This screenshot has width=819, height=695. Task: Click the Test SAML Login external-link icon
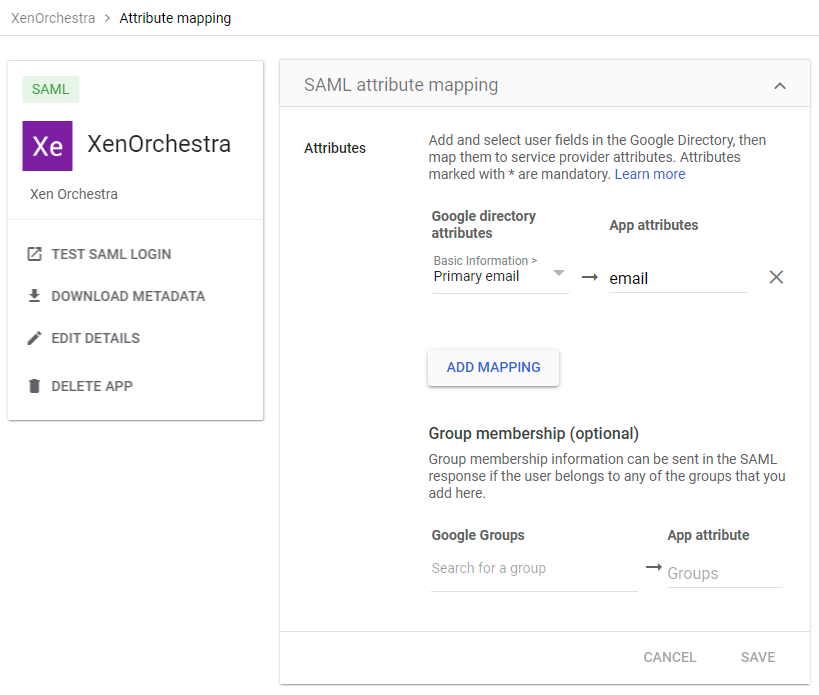point(34,254)
